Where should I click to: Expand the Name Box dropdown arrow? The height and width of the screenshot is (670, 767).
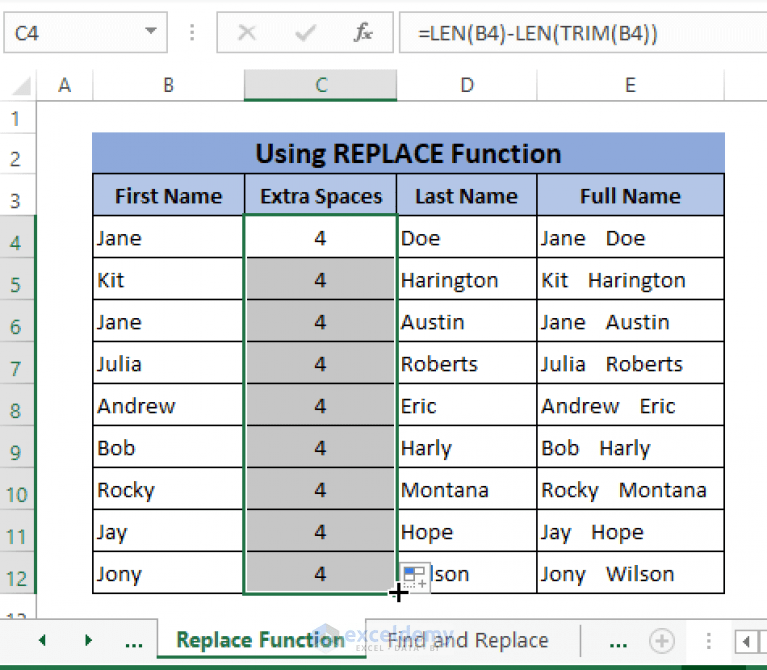pos(151,31)
